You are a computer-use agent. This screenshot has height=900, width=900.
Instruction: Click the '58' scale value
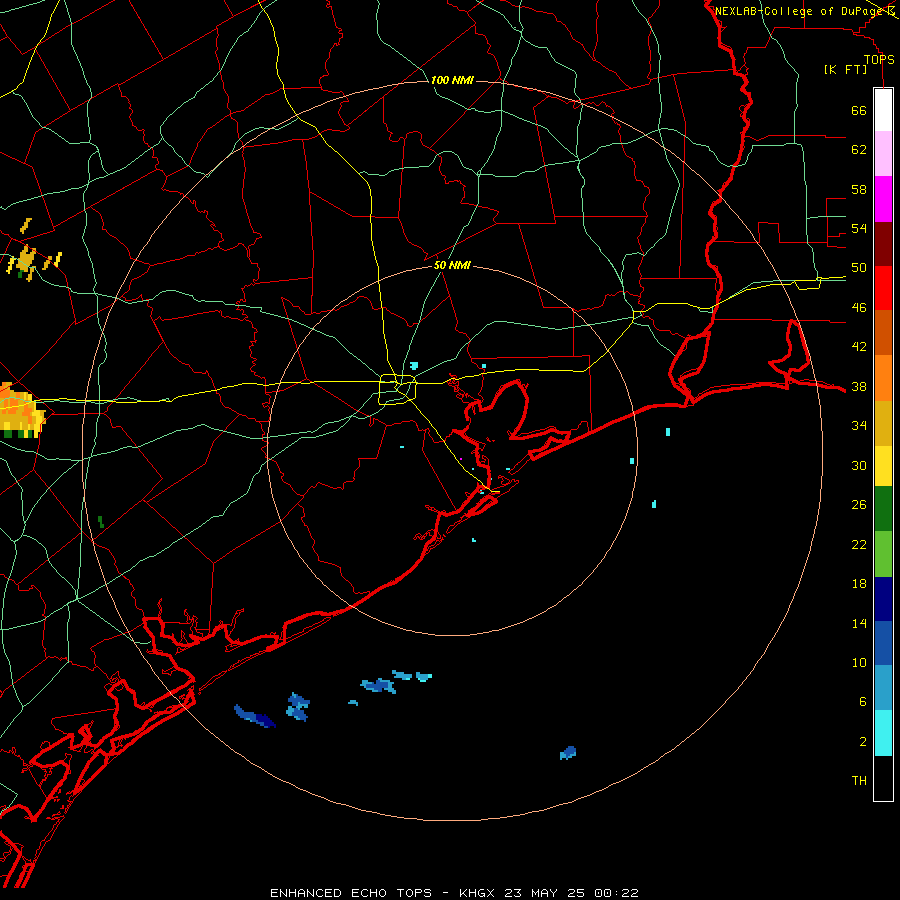[859, 189]
